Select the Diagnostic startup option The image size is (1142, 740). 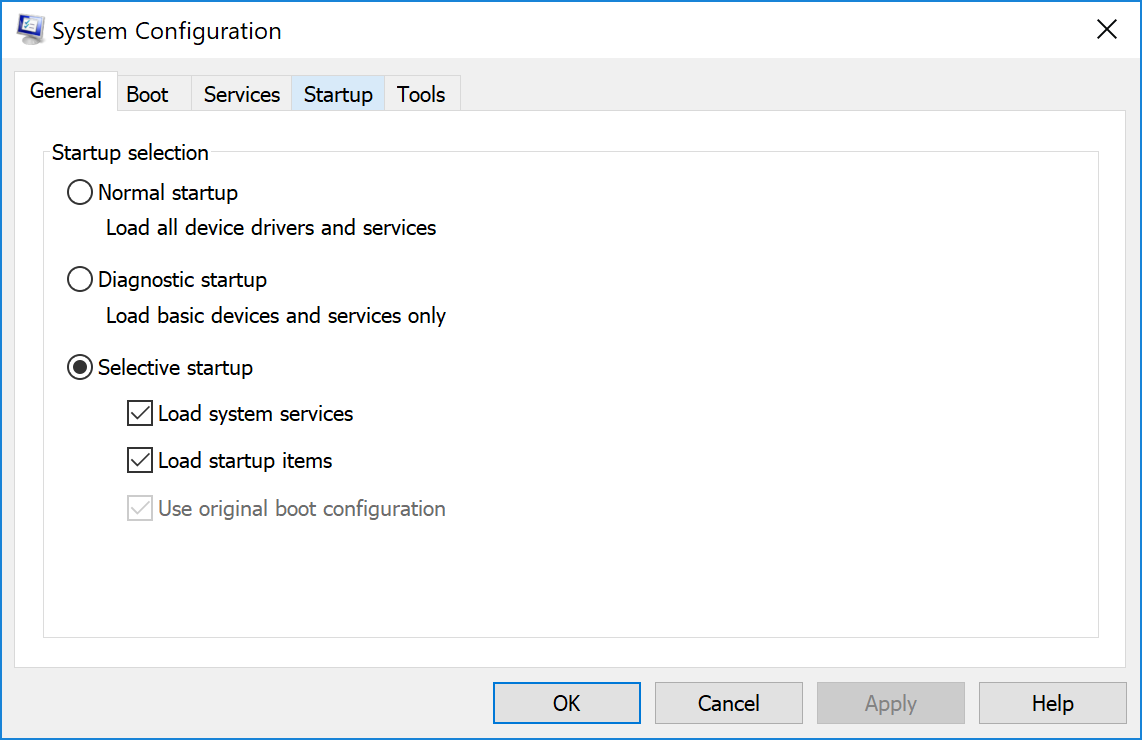pyautogui.click(x=80, y=280)
